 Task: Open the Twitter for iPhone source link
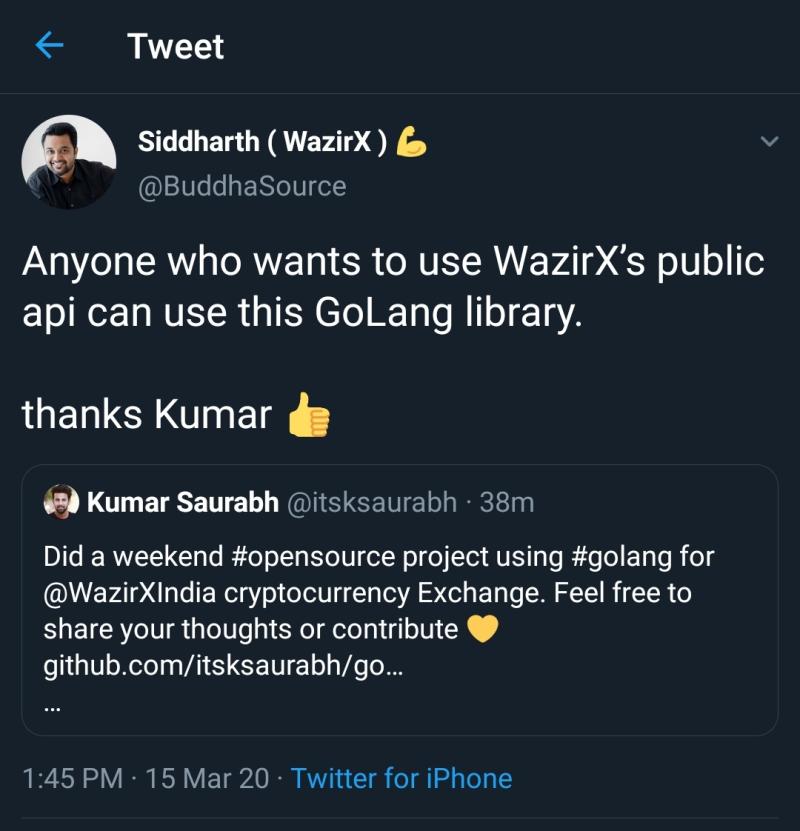click(x=401, y=778)
